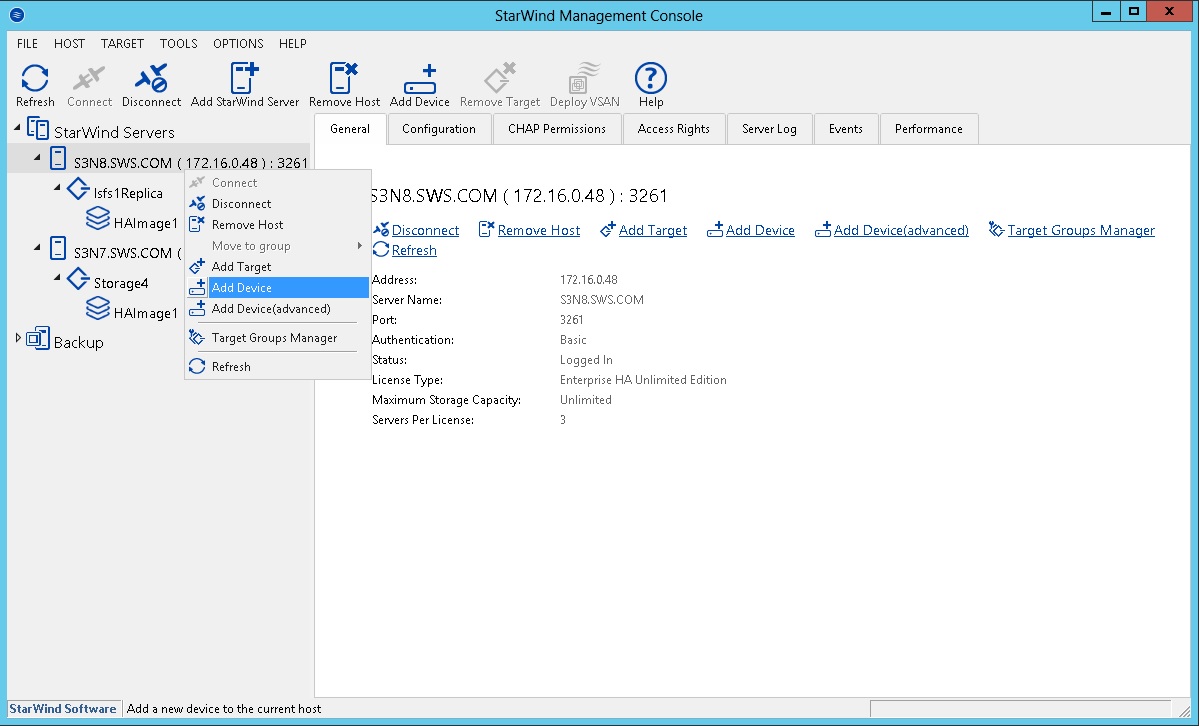Click the Remove Host toolbar icon
1199x726 pixels.
click(x=344, y=78)
